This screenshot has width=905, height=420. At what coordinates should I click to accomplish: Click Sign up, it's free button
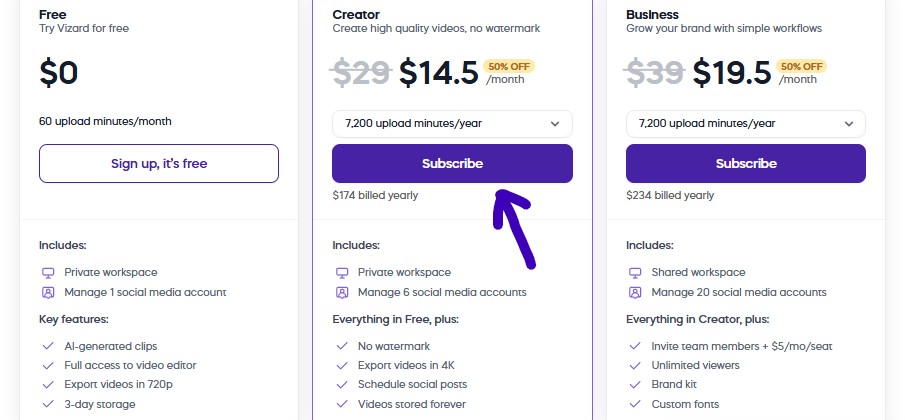(159, 163)
